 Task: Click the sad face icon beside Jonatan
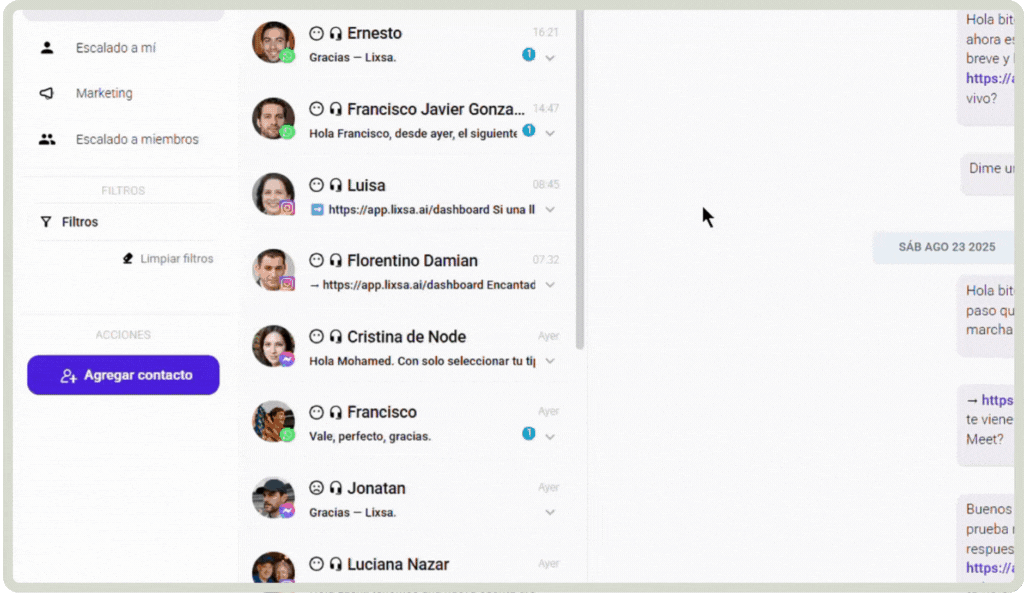(316, 488)
